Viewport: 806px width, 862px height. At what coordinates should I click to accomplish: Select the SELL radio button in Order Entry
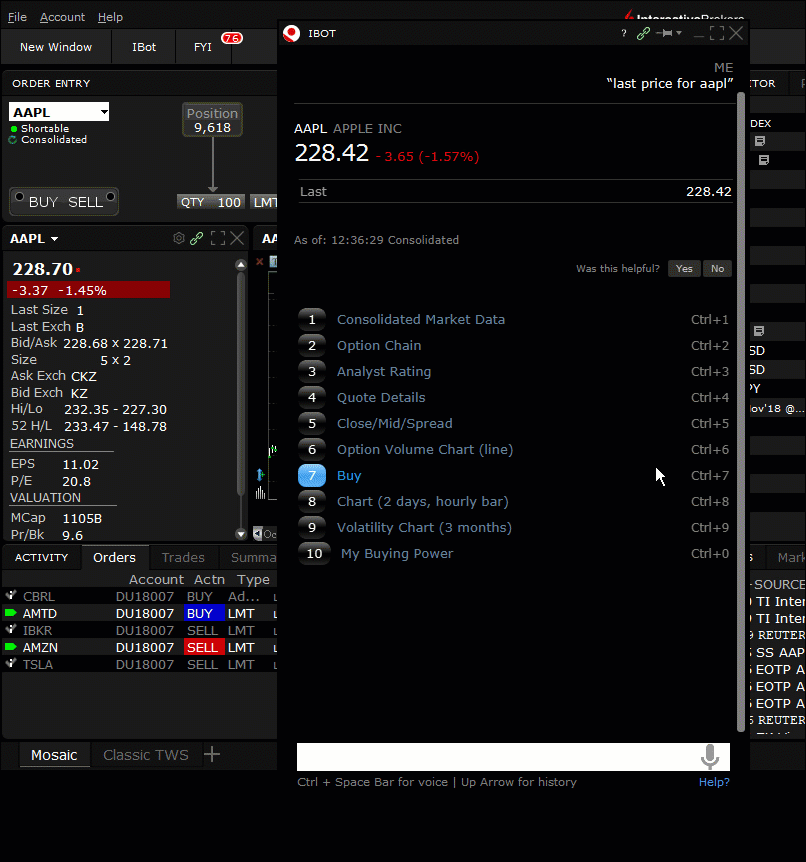pyautogui.click(x=111, y=197)
